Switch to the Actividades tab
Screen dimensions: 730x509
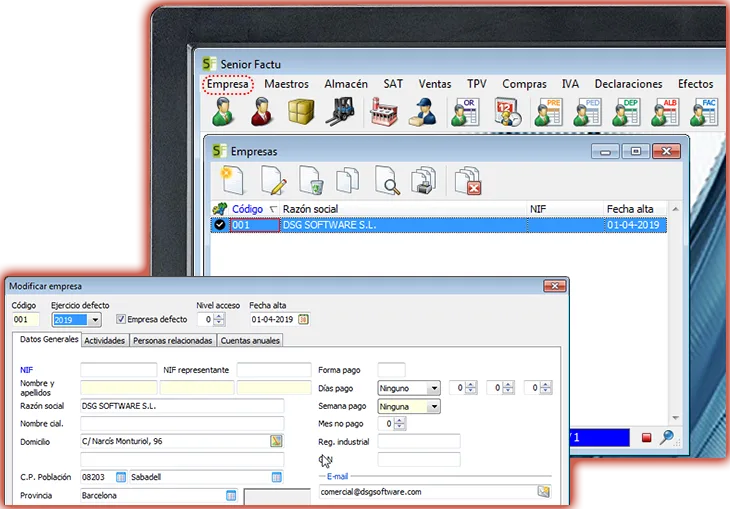click(105, 340)
